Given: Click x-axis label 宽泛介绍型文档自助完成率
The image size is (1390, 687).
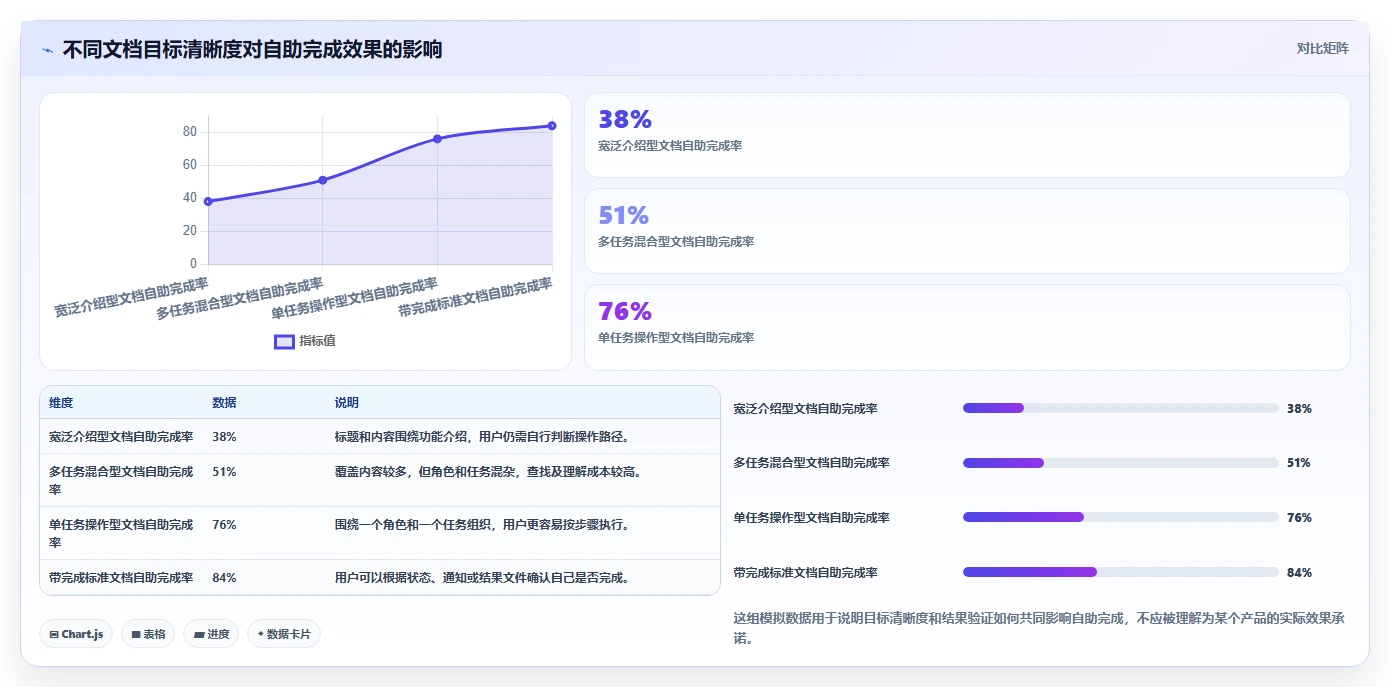Looking at the screenshot, I should click(x=131, y=298).
